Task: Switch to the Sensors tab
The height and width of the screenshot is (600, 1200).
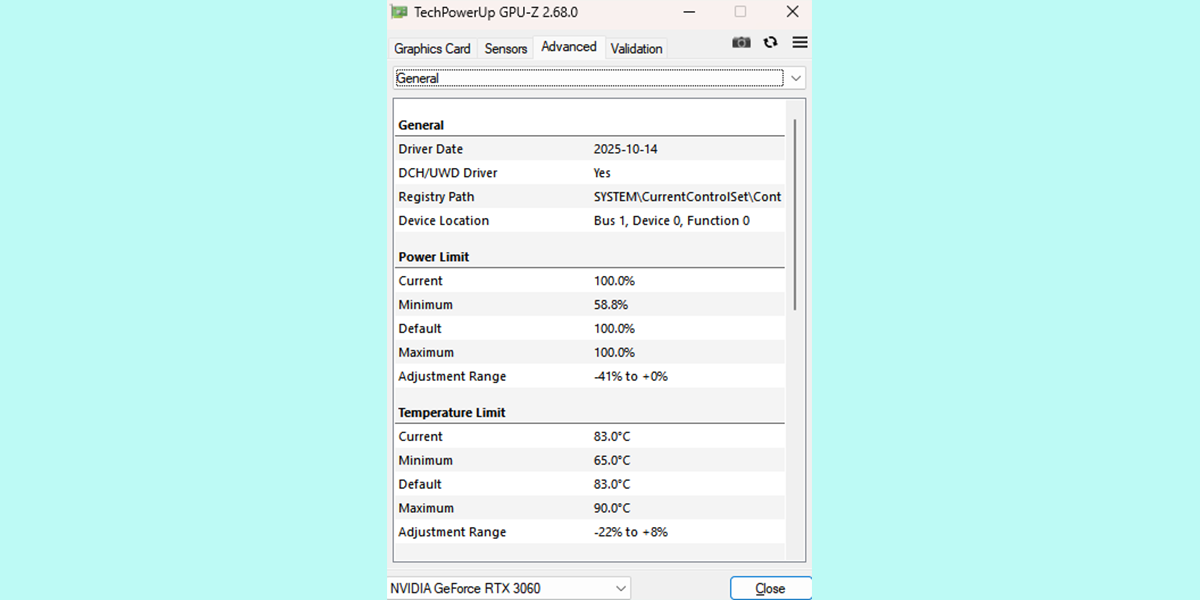Action: coord(506,48)
